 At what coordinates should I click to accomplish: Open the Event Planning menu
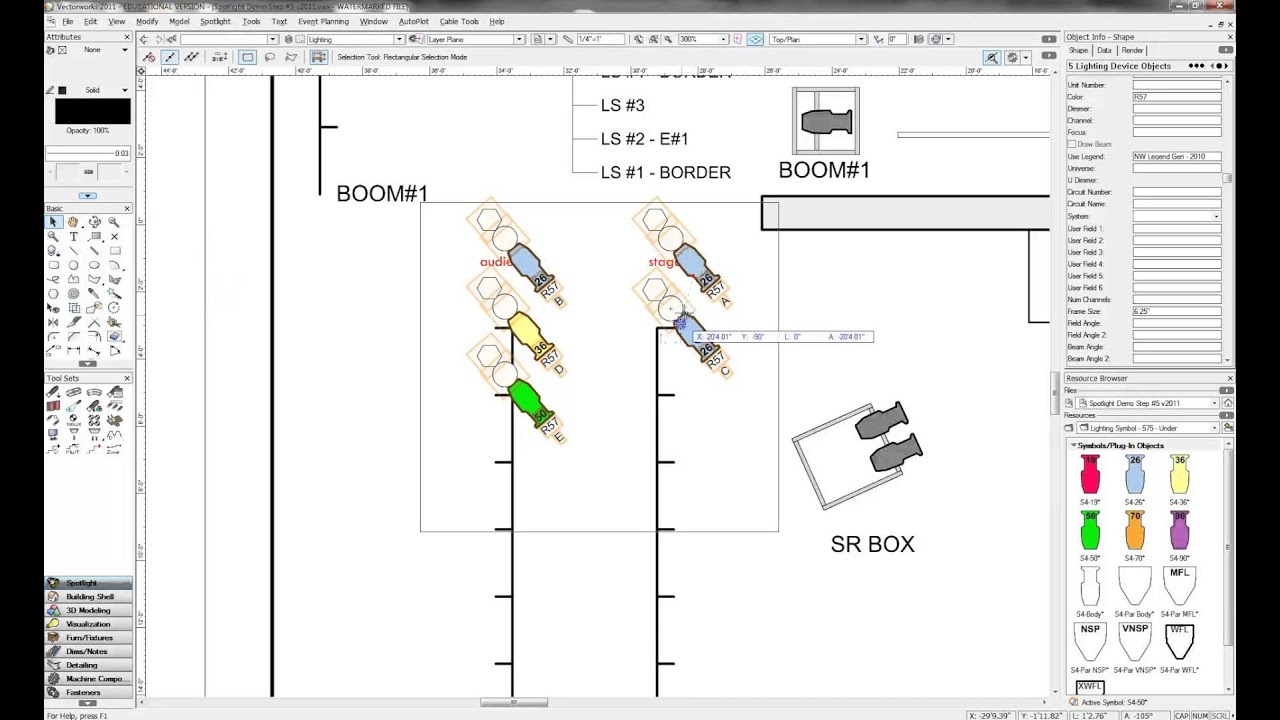323,21
